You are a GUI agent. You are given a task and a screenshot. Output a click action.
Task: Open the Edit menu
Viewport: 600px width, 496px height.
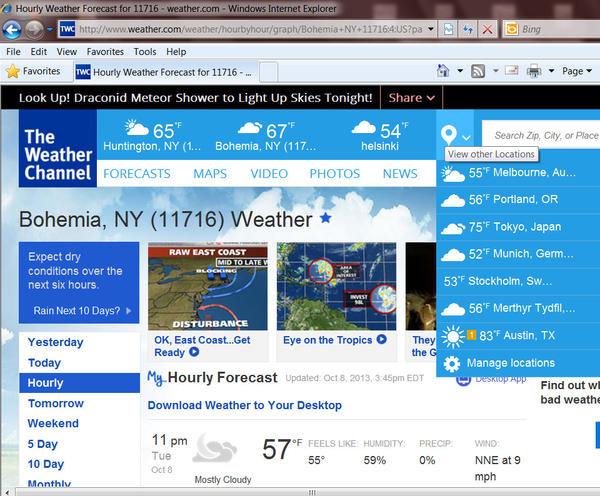[x=39, y=52]
